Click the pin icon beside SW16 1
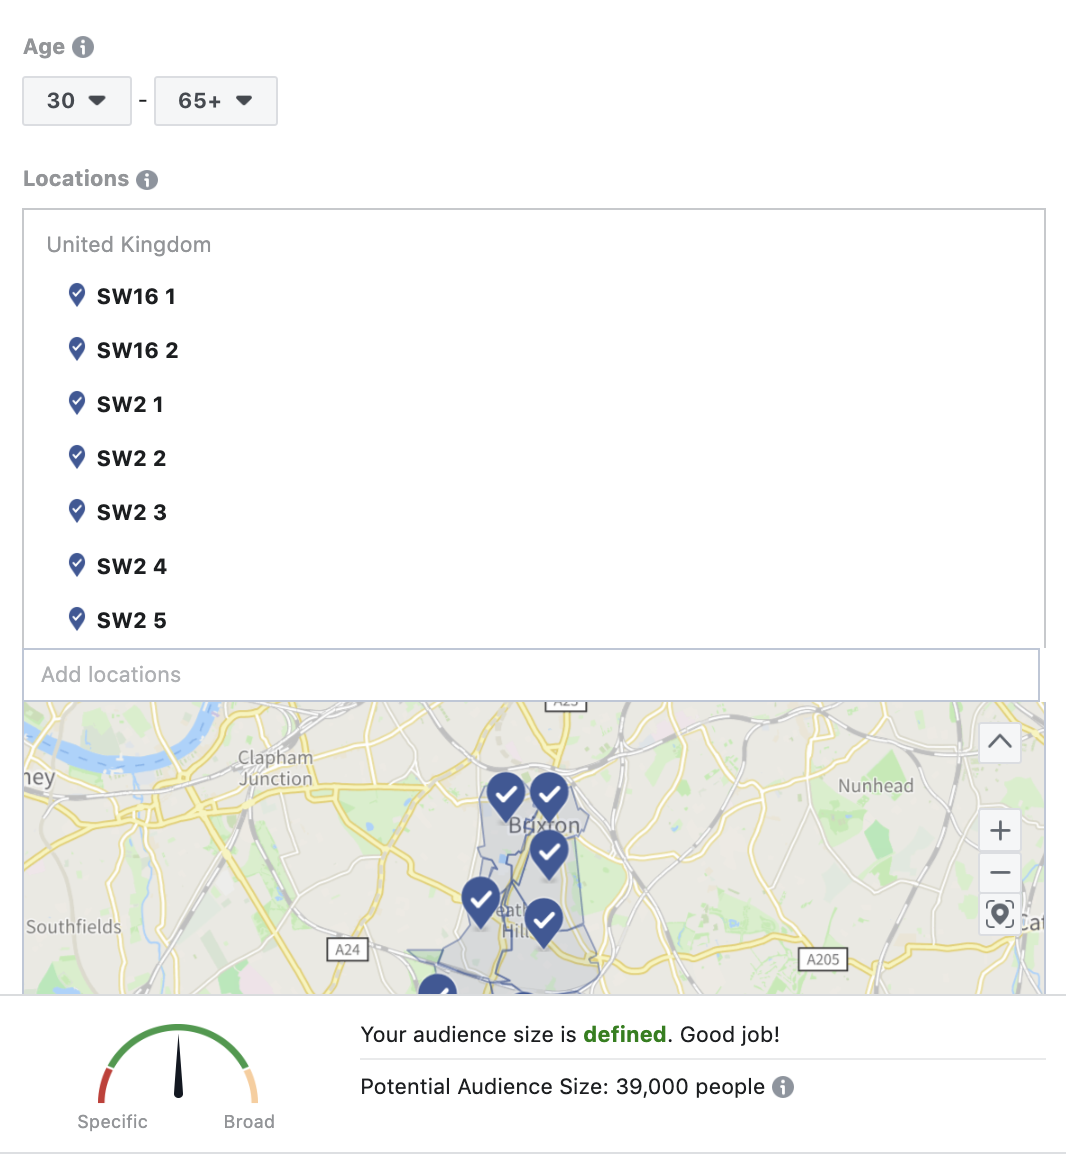 (77, 295)
